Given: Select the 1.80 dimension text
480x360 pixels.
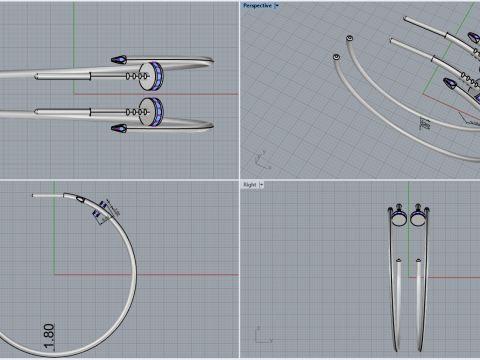Looking at the screenshot, I should [49, 336].
